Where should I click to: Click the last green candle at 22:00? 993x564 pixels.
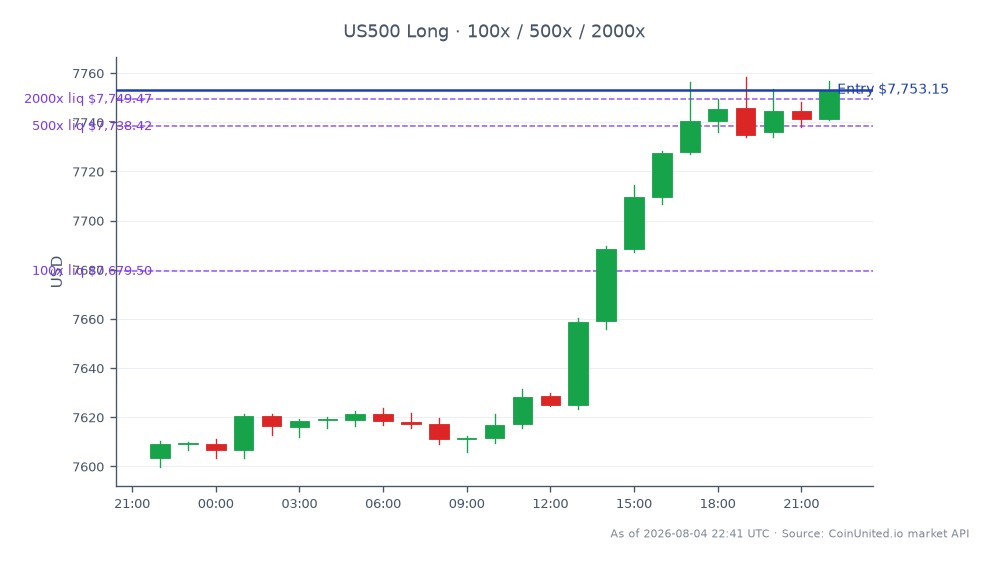(x=830, y=105)
